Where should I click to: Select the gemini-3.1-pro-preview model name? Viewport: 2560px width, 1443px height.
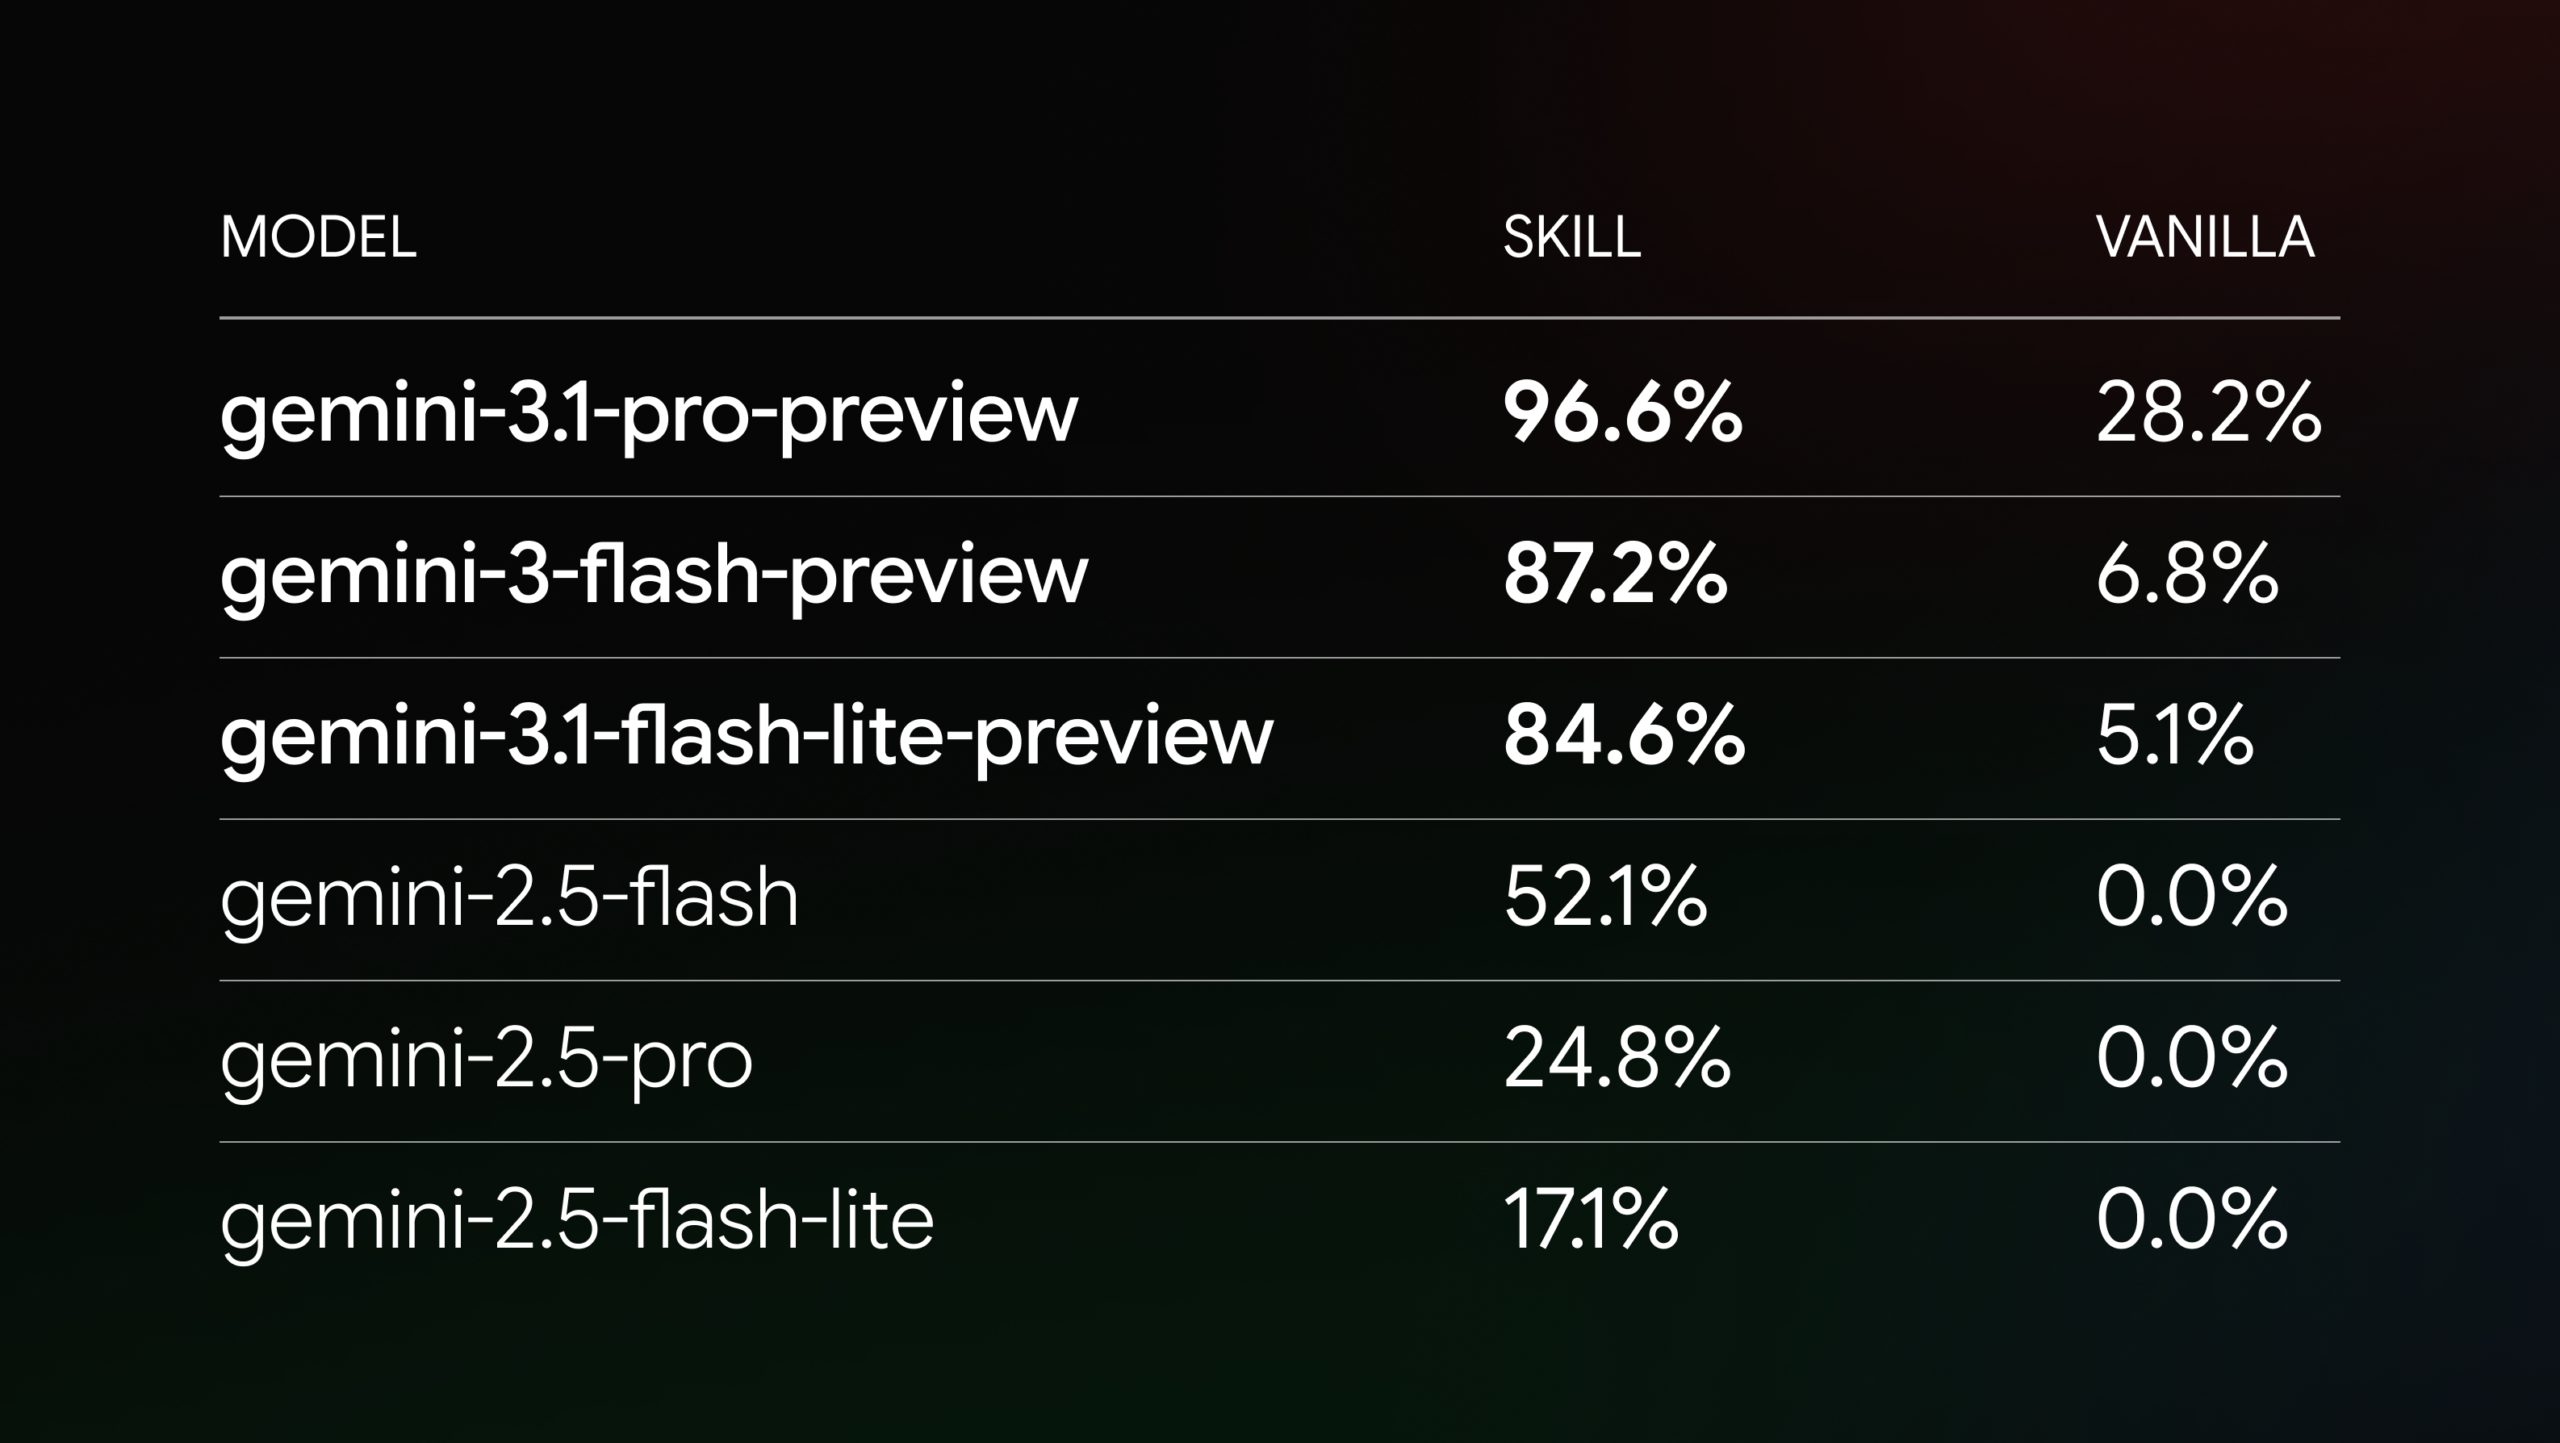pyautogui.click(x=649, y=413)
